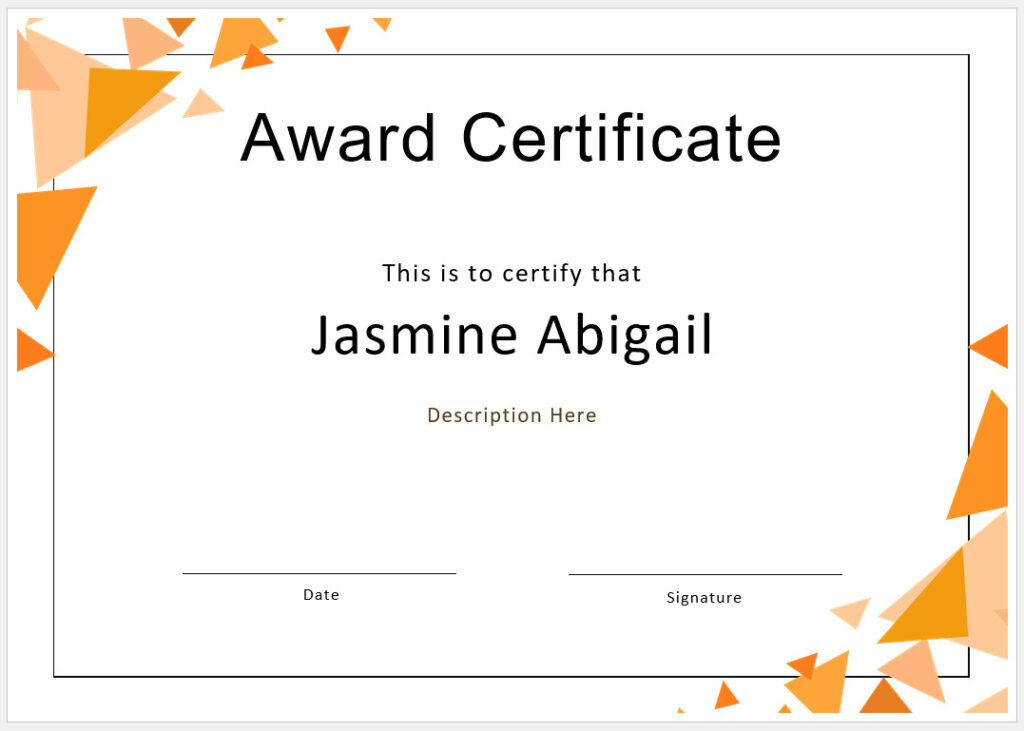Click the 'Date' label
The image size is (1024, 731).
click(320, 594)
